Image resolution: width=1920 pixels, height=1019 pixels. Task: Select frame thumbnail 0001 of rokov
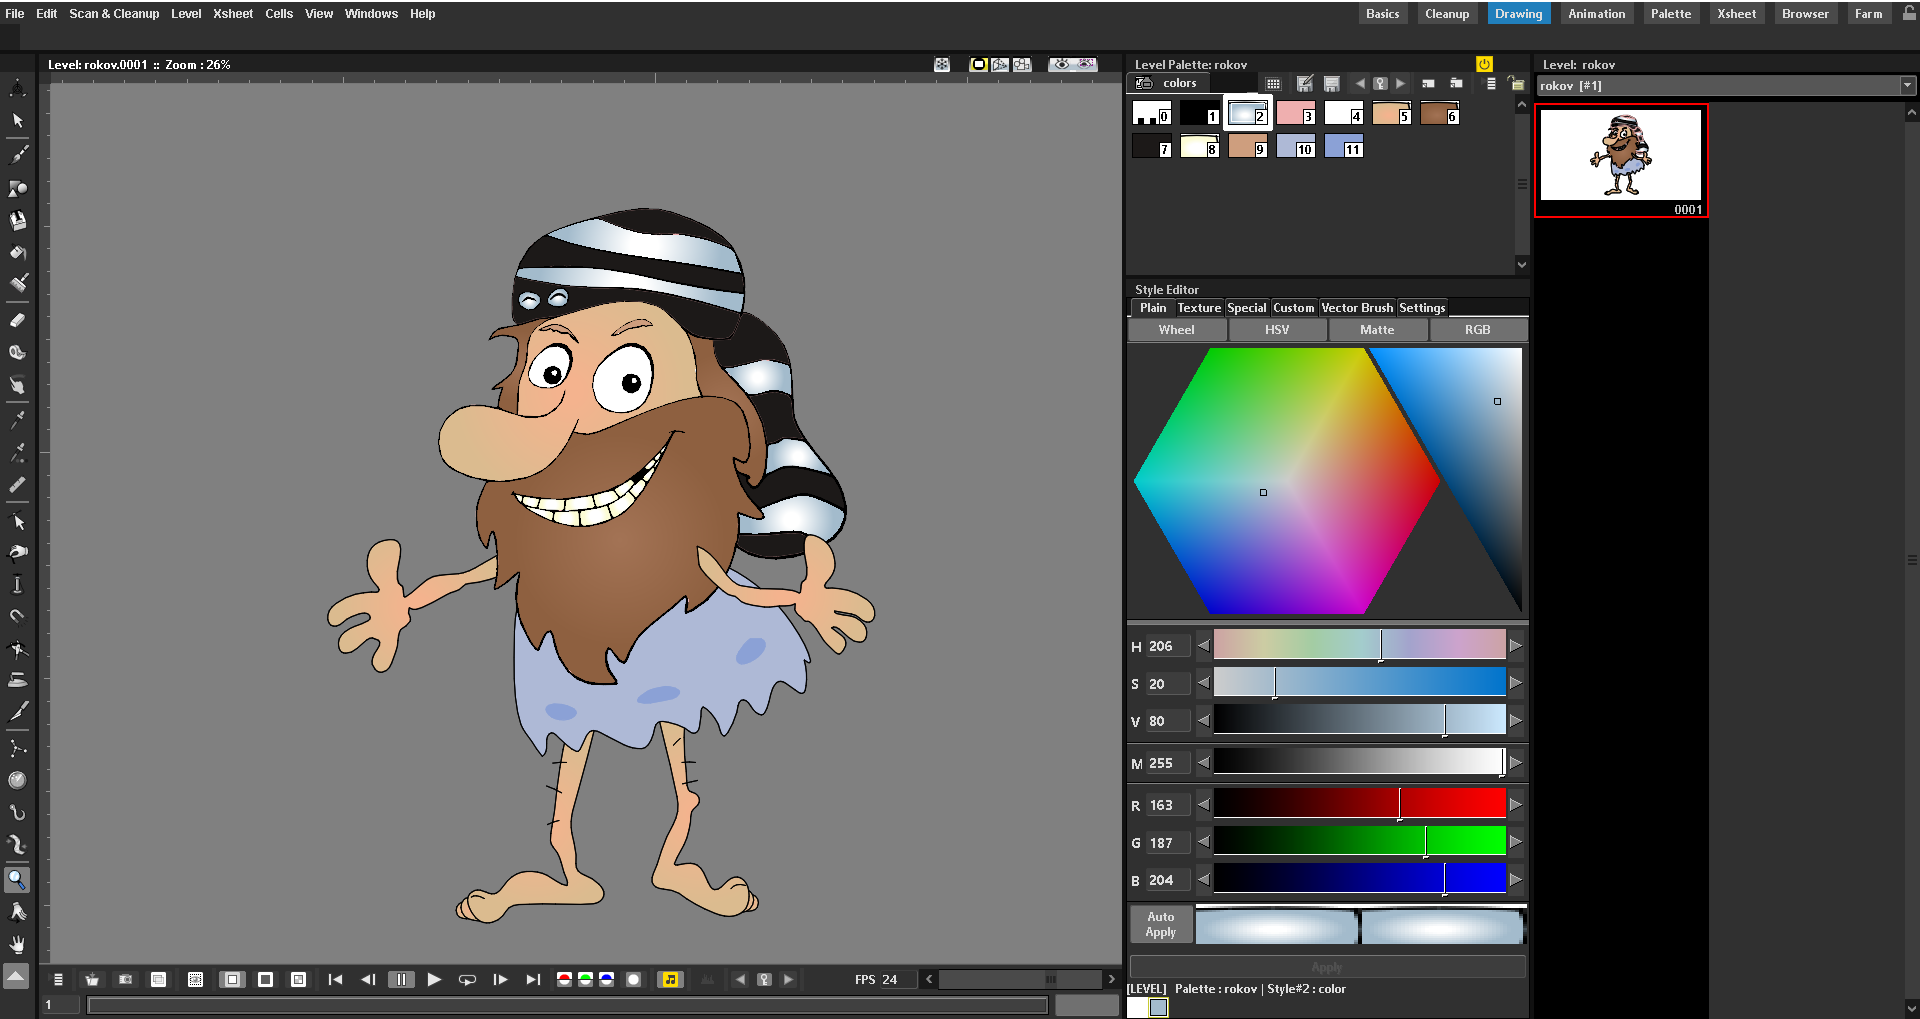(1620, 160)
